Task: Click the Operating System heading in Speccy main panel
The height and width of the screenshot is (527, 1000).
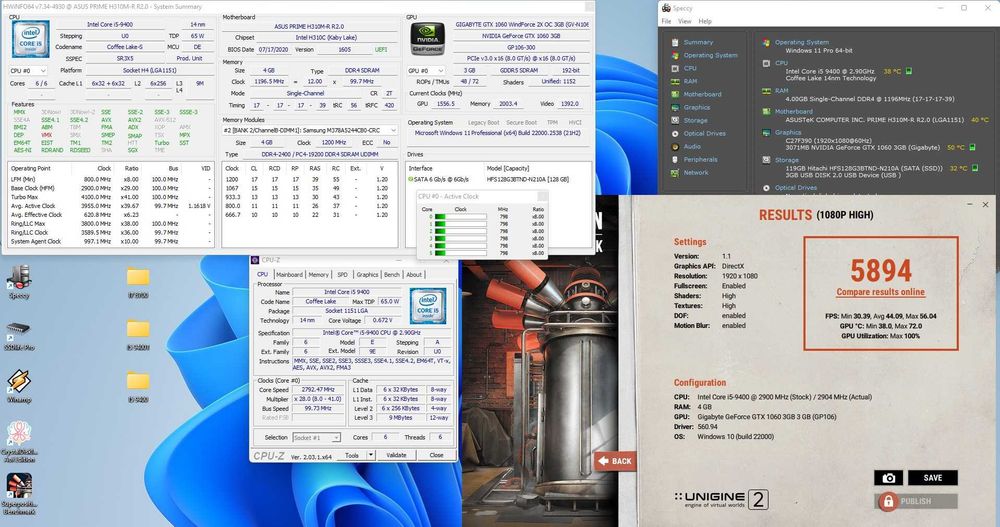Action: point(802,42)
